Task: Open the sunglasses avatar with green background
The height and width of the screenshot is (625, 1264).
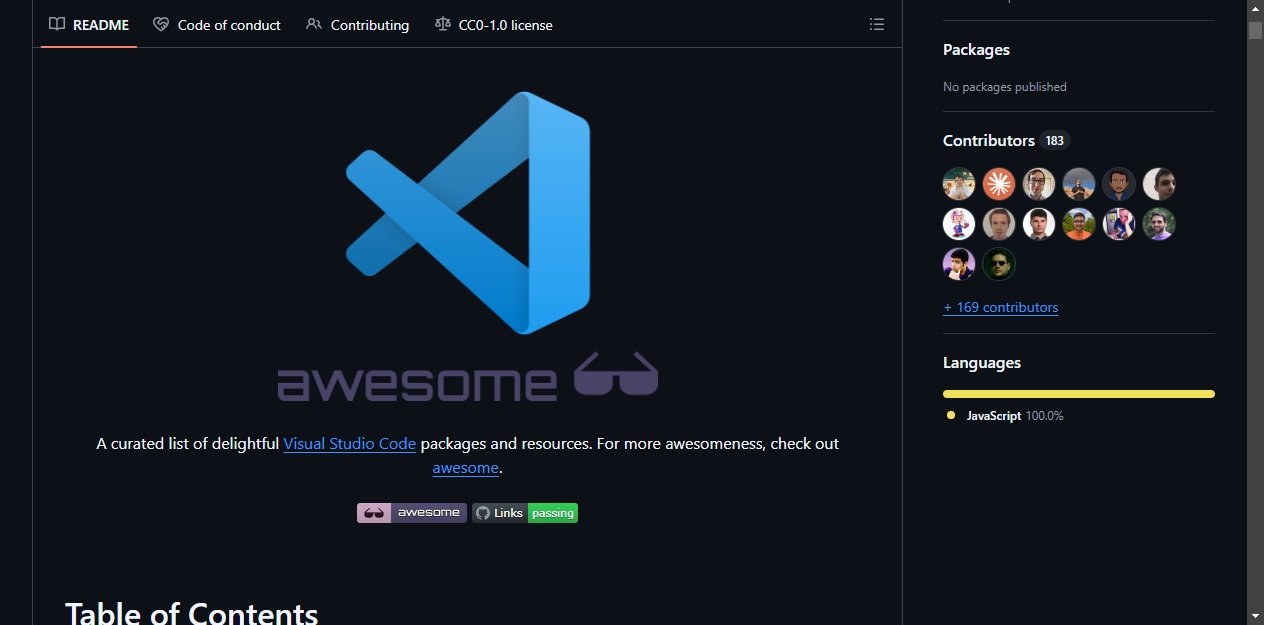Action: 999,264
